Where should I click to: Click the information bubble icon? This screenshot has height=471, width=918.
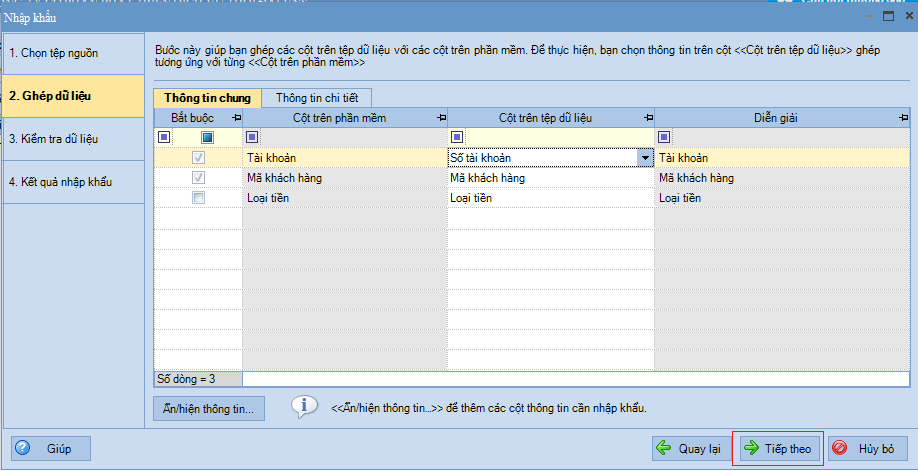[304, 407]
